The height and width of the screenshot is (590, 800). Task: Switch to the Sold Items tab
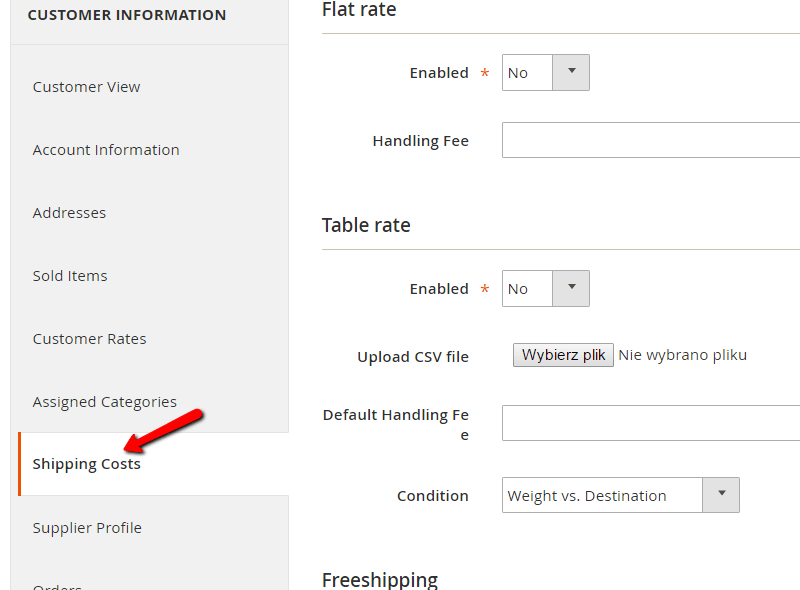click(x=70, y=276)
